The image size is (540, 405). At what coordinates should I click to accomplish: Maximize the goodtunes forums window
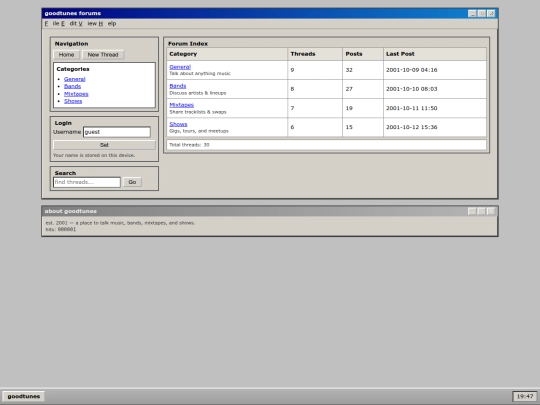click(482, 13)
